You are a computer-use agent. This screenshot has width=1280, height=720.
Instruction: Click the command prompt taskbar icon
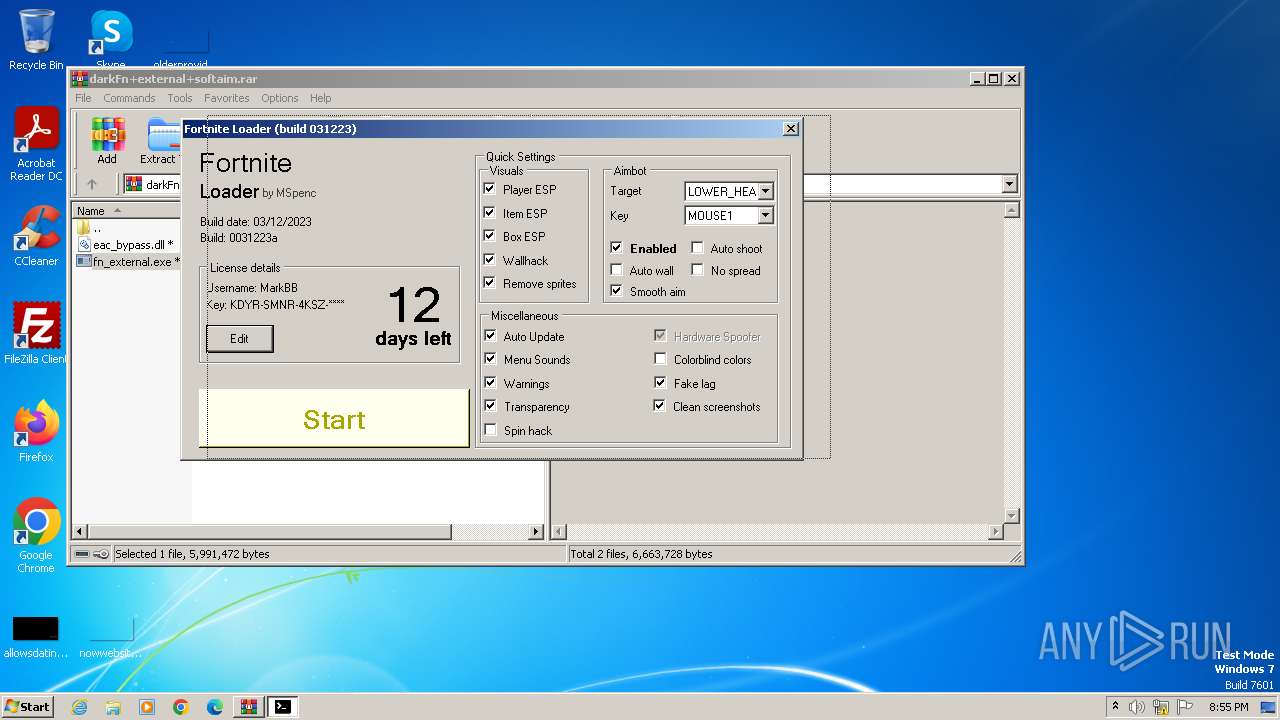[283, 707]
